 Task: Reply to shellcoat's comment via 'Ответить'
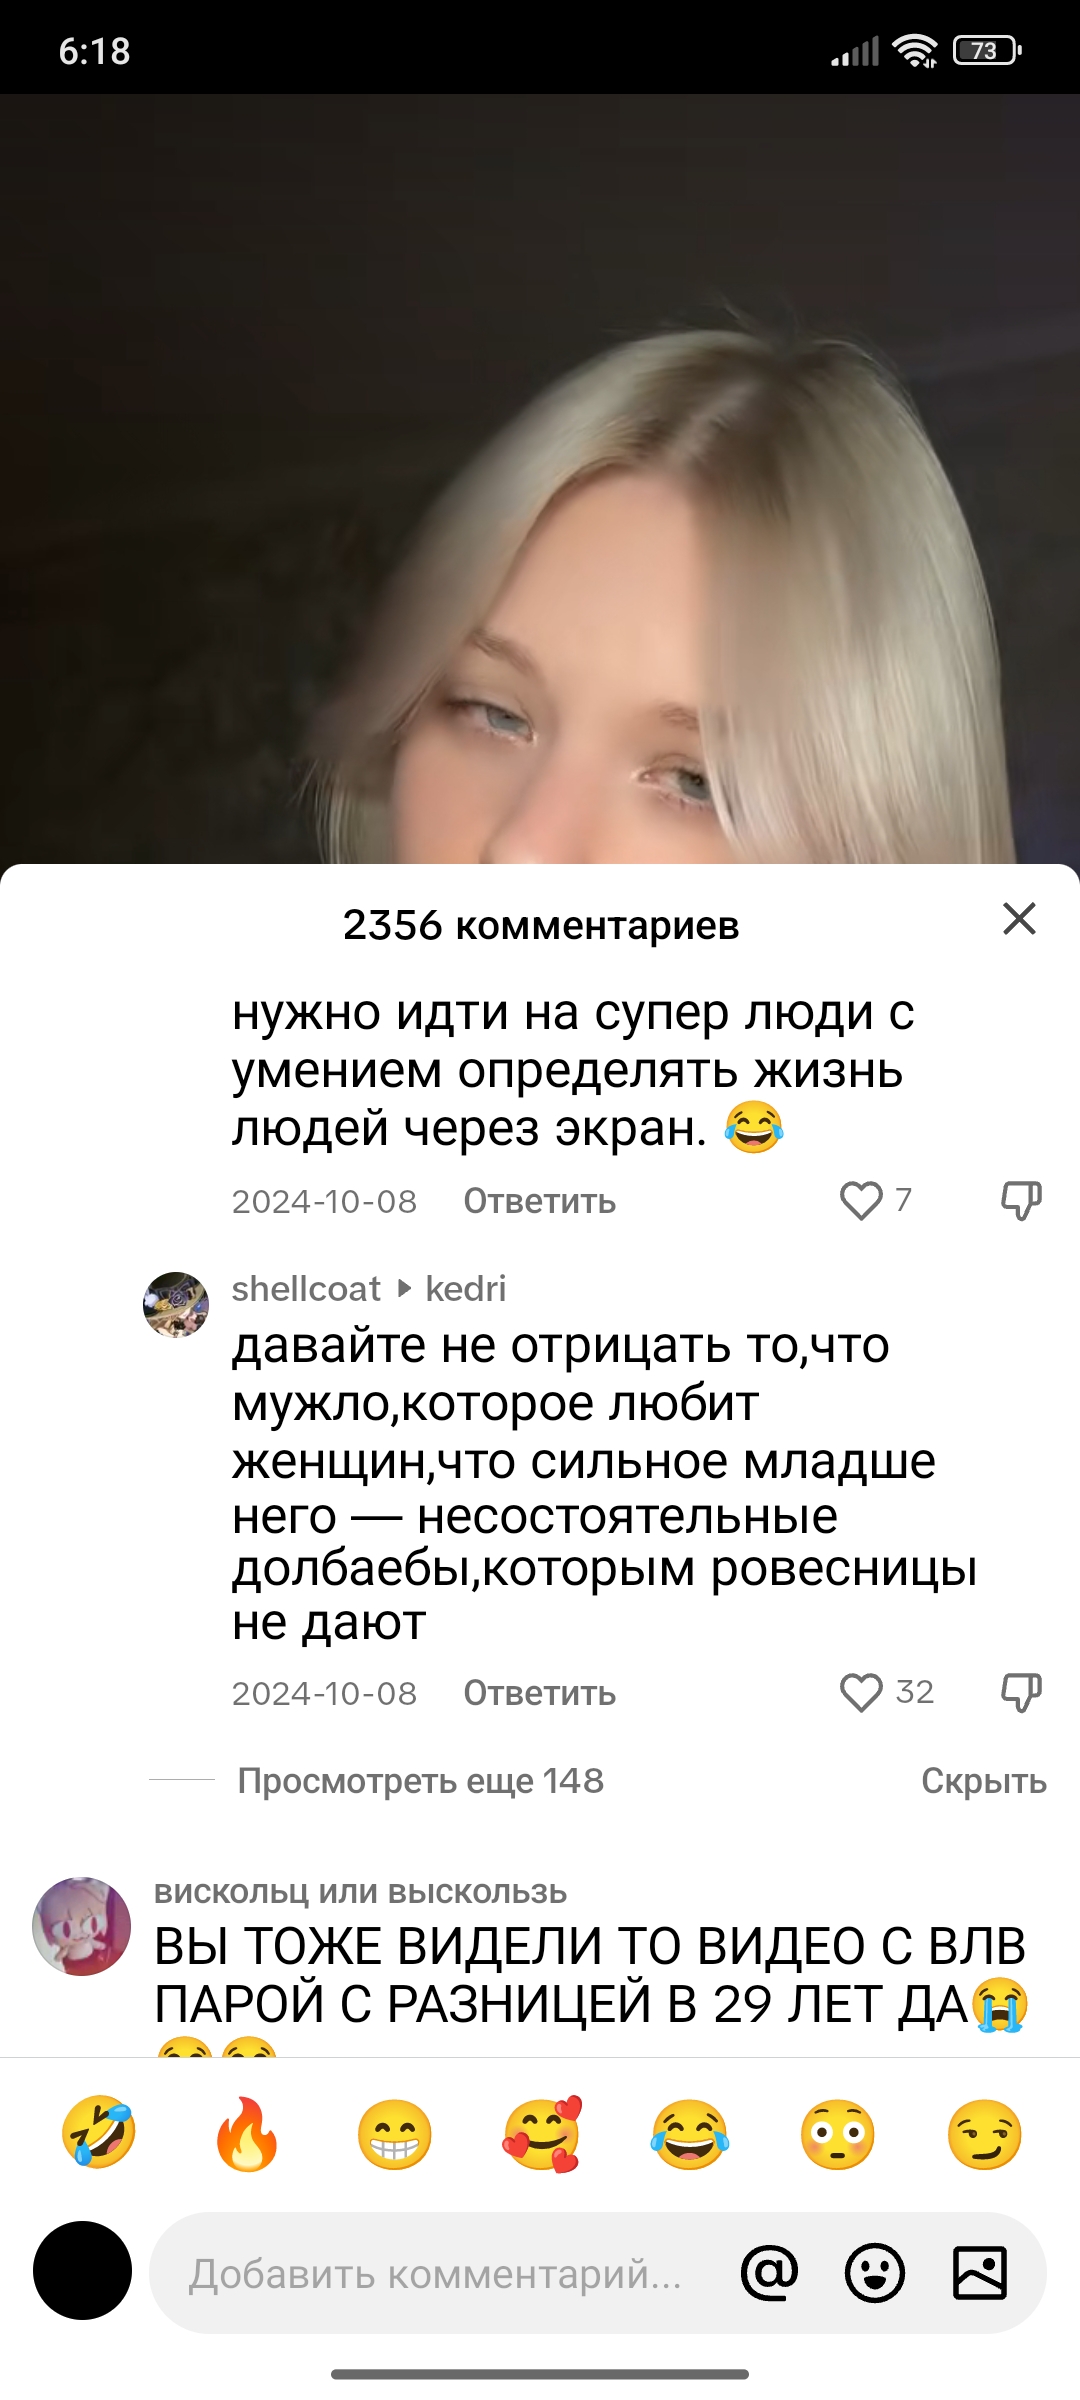click(x=540, y=1693)
